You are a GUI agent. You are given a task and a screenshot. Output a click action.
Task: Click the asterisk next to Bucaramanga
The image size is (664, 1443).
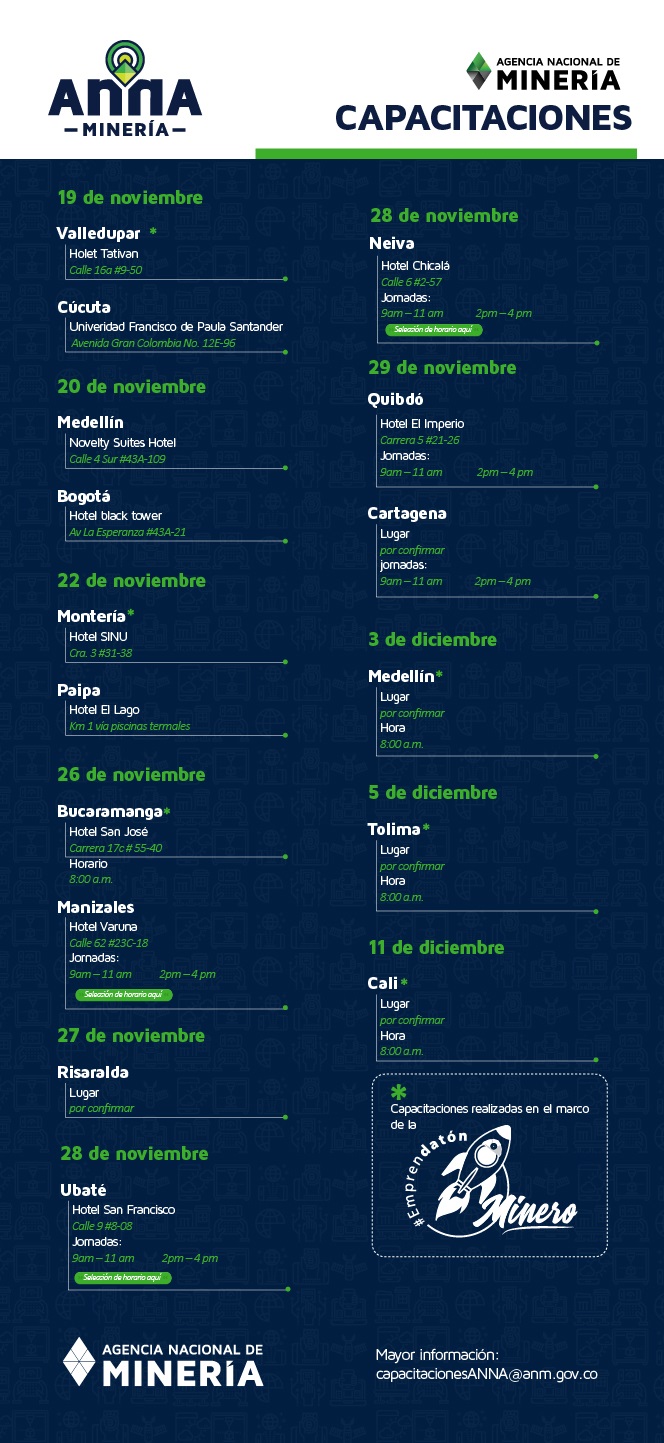[167, 812]
